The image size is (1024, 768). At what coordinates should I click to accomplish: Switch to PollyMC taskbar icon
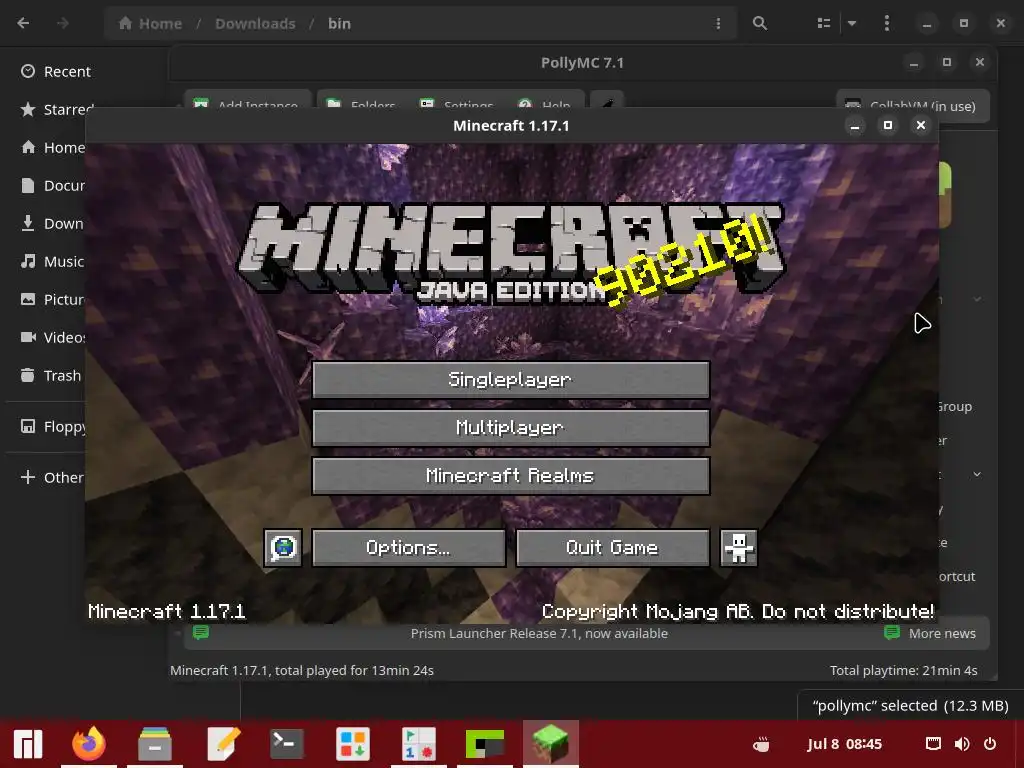coord(485,744)
